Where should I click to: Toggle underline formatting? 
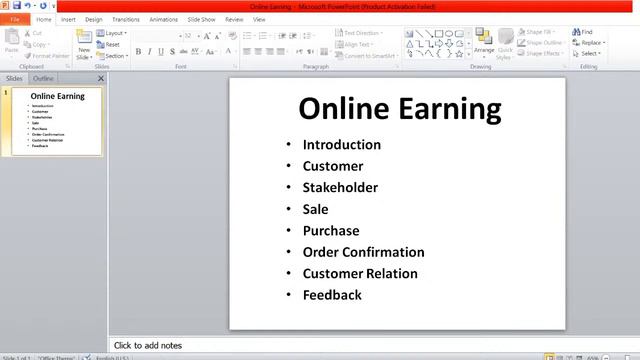161,51
